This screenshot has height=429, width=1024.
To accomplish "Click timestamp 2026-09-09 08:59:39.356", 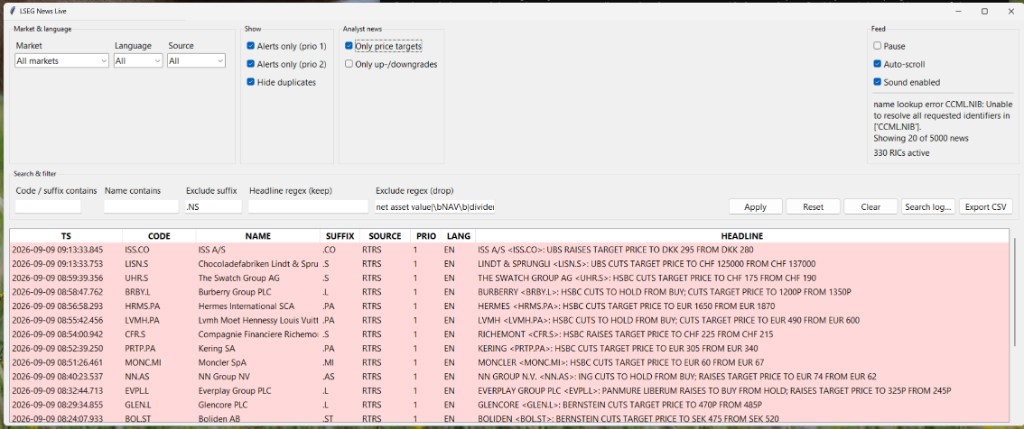I will pyautogui.click(x=57, y=278).
